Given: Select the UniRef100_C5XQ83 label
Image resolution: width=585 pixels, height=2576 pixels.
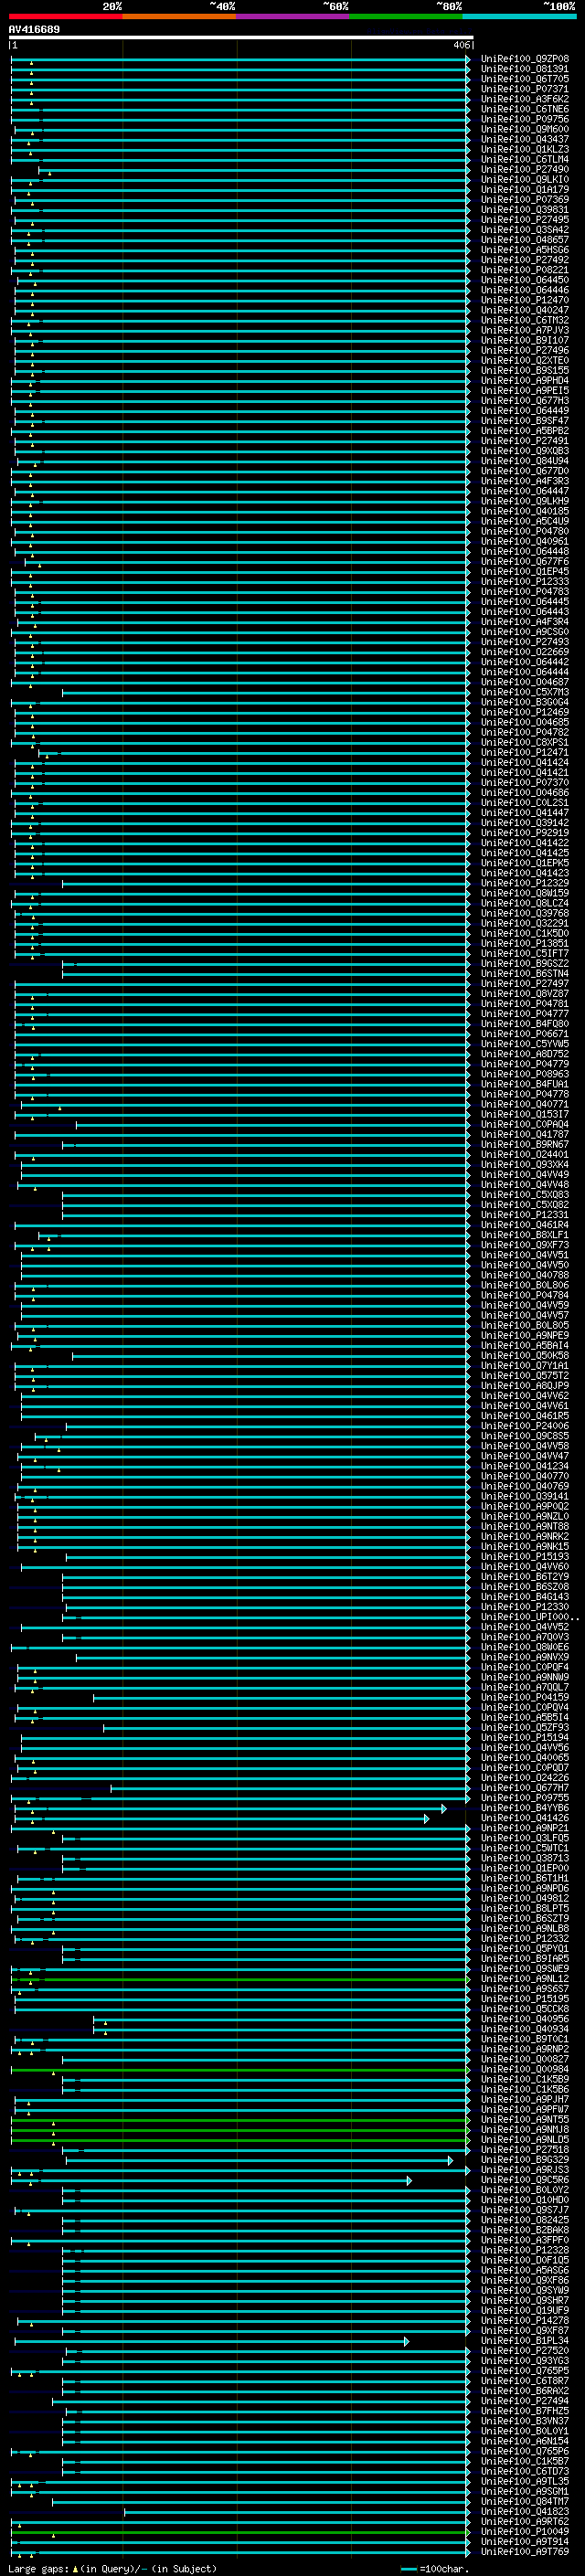Looking at the screenshot, I should [524, 1194].
